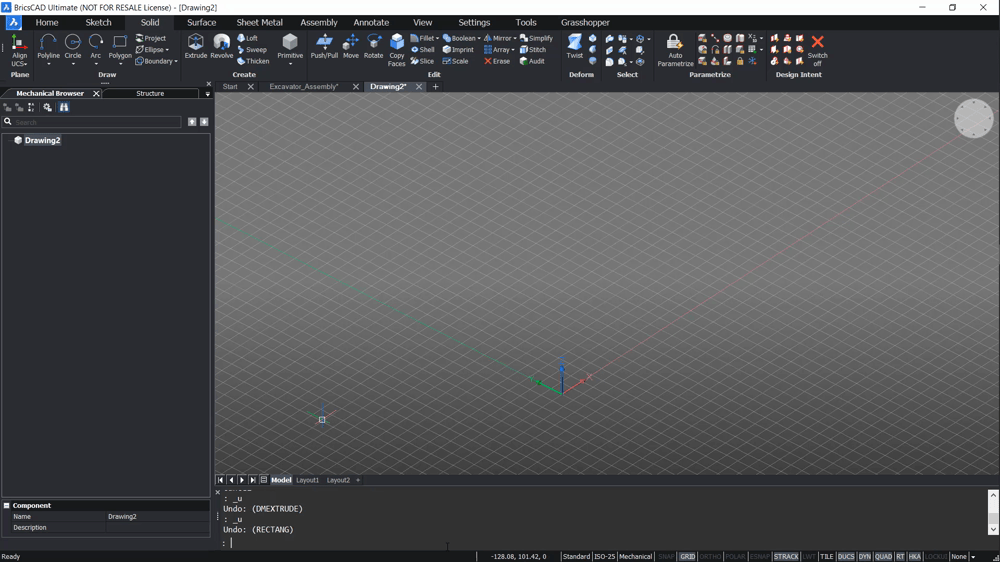This screenshot has width=1000, height=562.
Task: Expand the Boolean dropdown
Action: [479, 38]
